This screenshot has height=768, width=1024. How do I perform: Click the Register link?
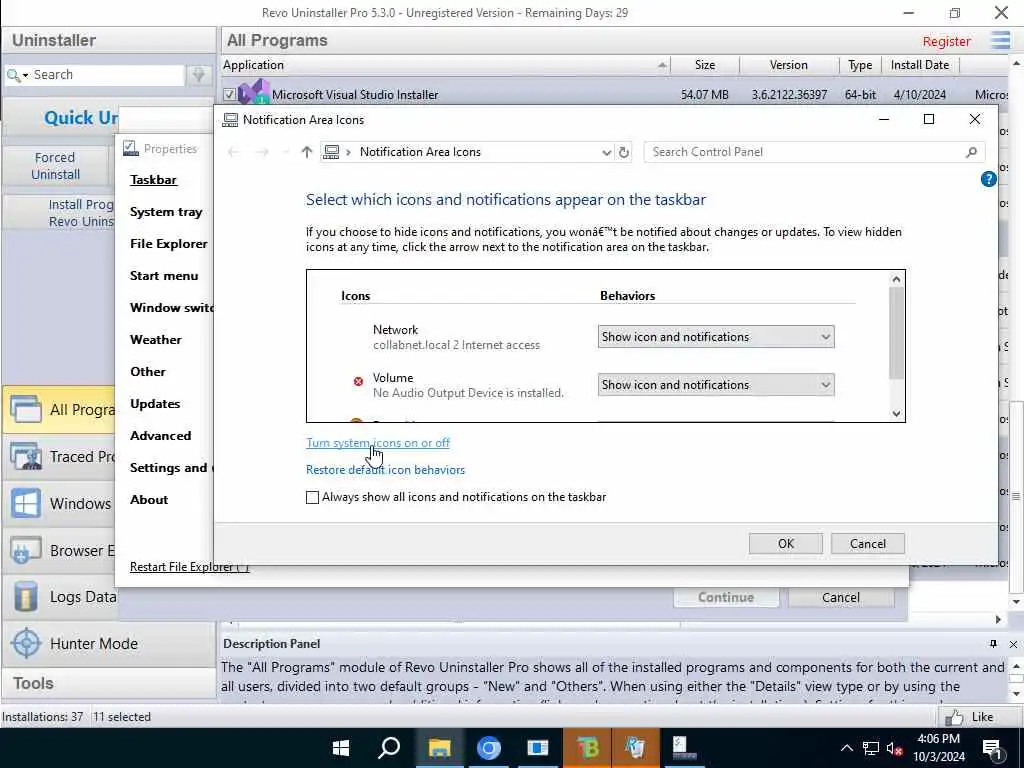coord(946,41)
